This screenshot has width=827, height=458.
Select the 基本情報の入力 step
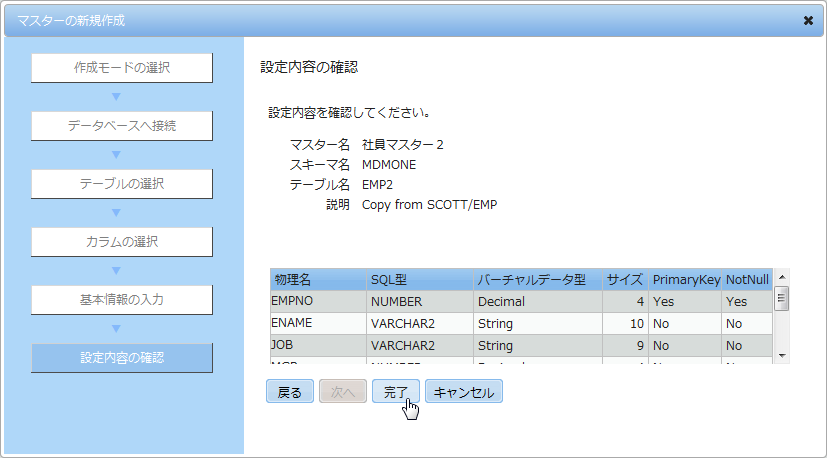coord(122,300)
